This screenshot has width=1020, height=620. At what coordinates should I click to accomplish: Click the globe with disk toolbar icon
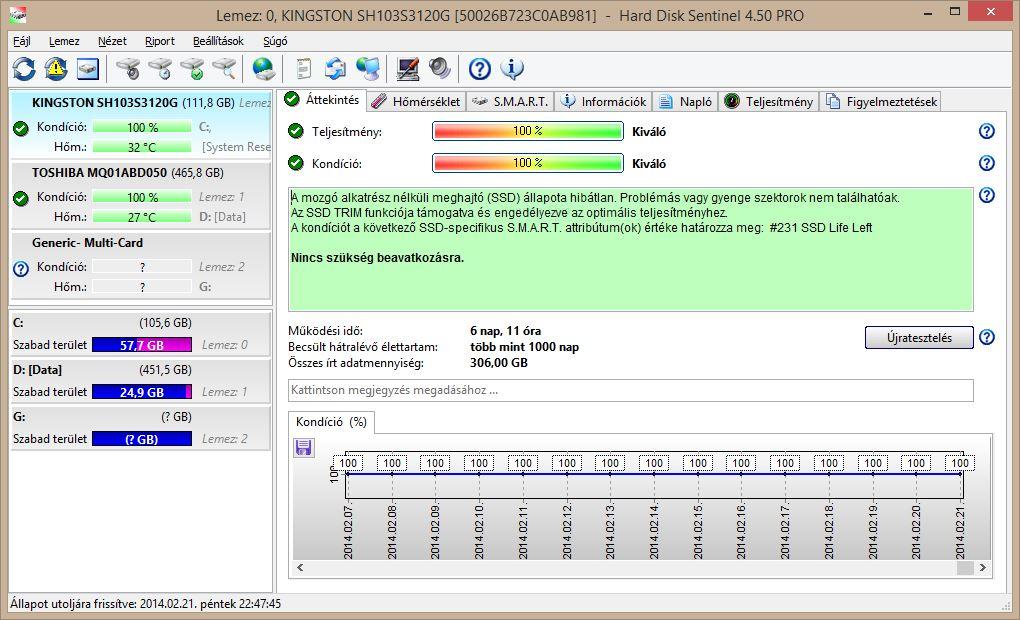(264, 69)
